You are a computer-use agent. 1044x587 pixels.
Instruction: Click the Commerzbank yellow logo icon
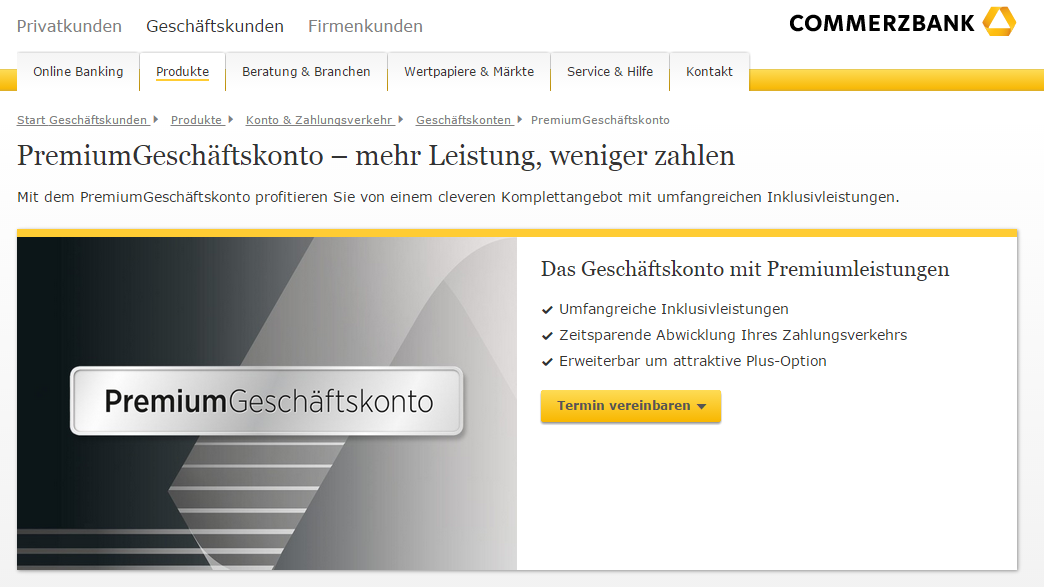tap(999, 21)
